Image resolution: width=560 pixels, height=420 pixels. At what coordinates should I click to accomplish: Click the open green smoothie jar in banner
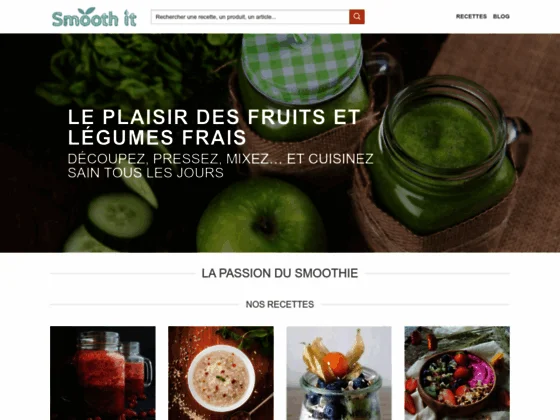[x=441, y=155]
